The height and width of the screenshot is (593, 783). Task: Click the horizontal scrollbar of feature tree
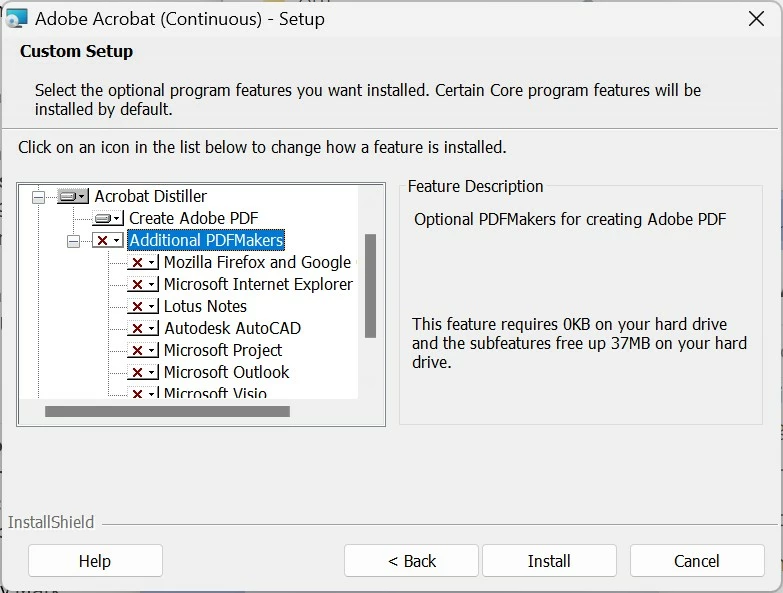167,411
